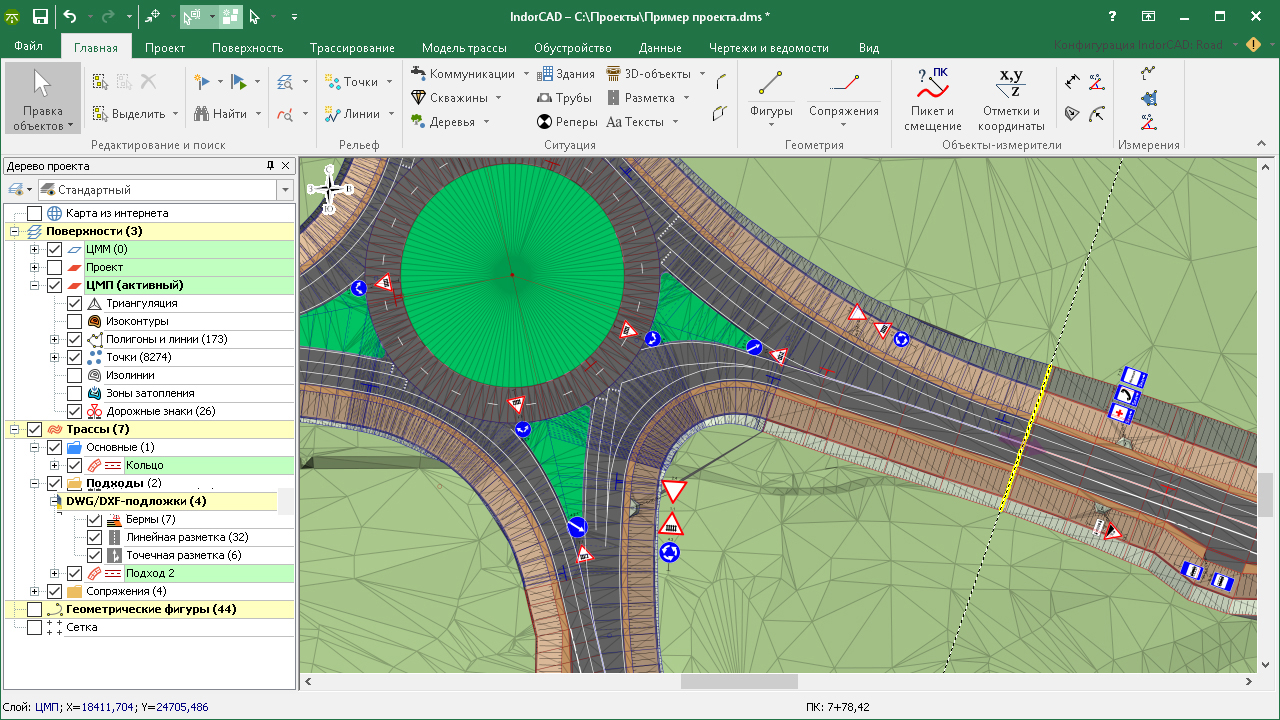
Task: Click the polyline length measurement icon in Измерения
Action: [1149, 73]
